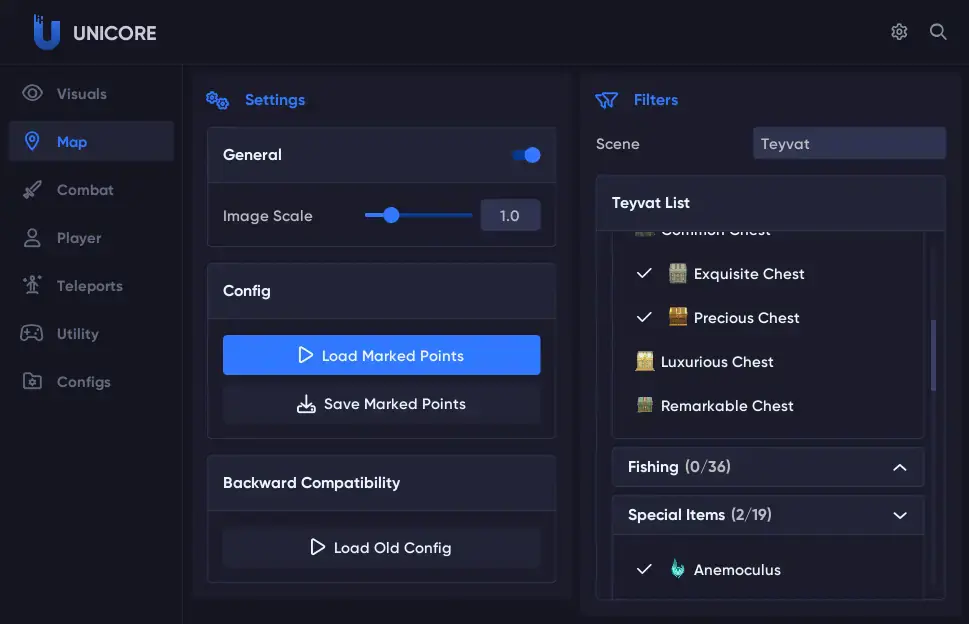Enable the Remarkable Chest filter

714,405
